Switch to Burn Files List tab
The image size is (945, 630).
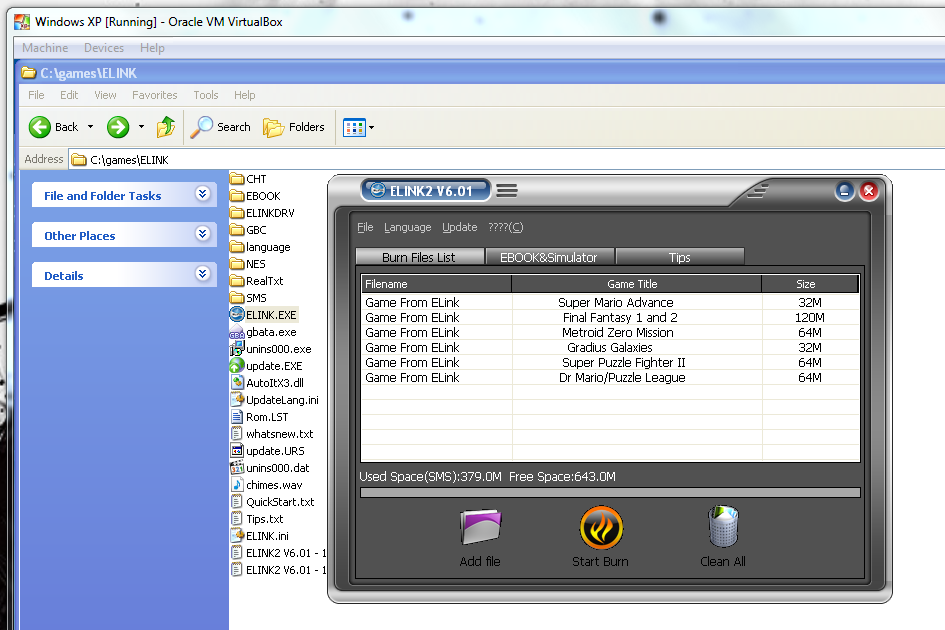pos(419,257)
